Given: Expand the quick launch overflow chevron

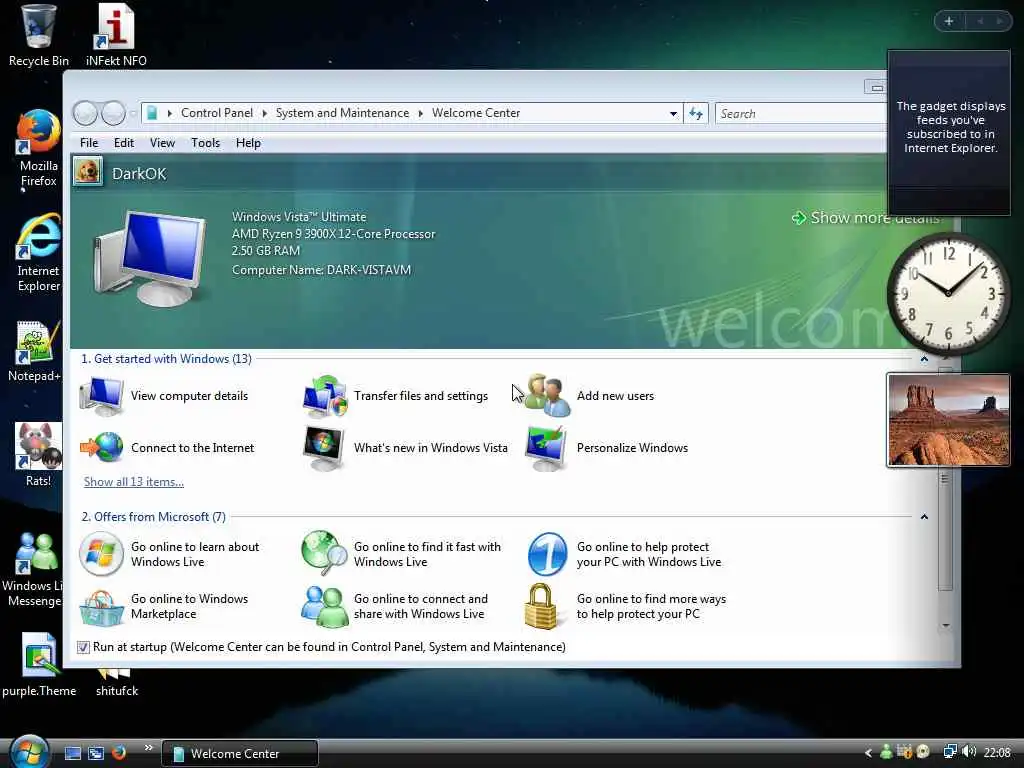Looking at the screenshot, I should (148, 748).
